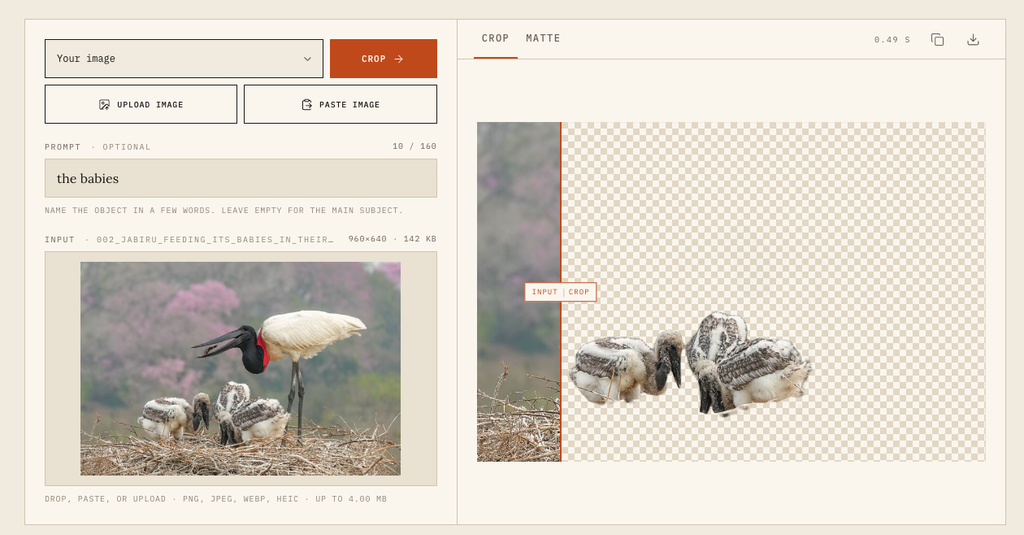This screenshot has width=1024, height=535.
Task: Click the upload image picture icon
Action: (x=104, y=105)
